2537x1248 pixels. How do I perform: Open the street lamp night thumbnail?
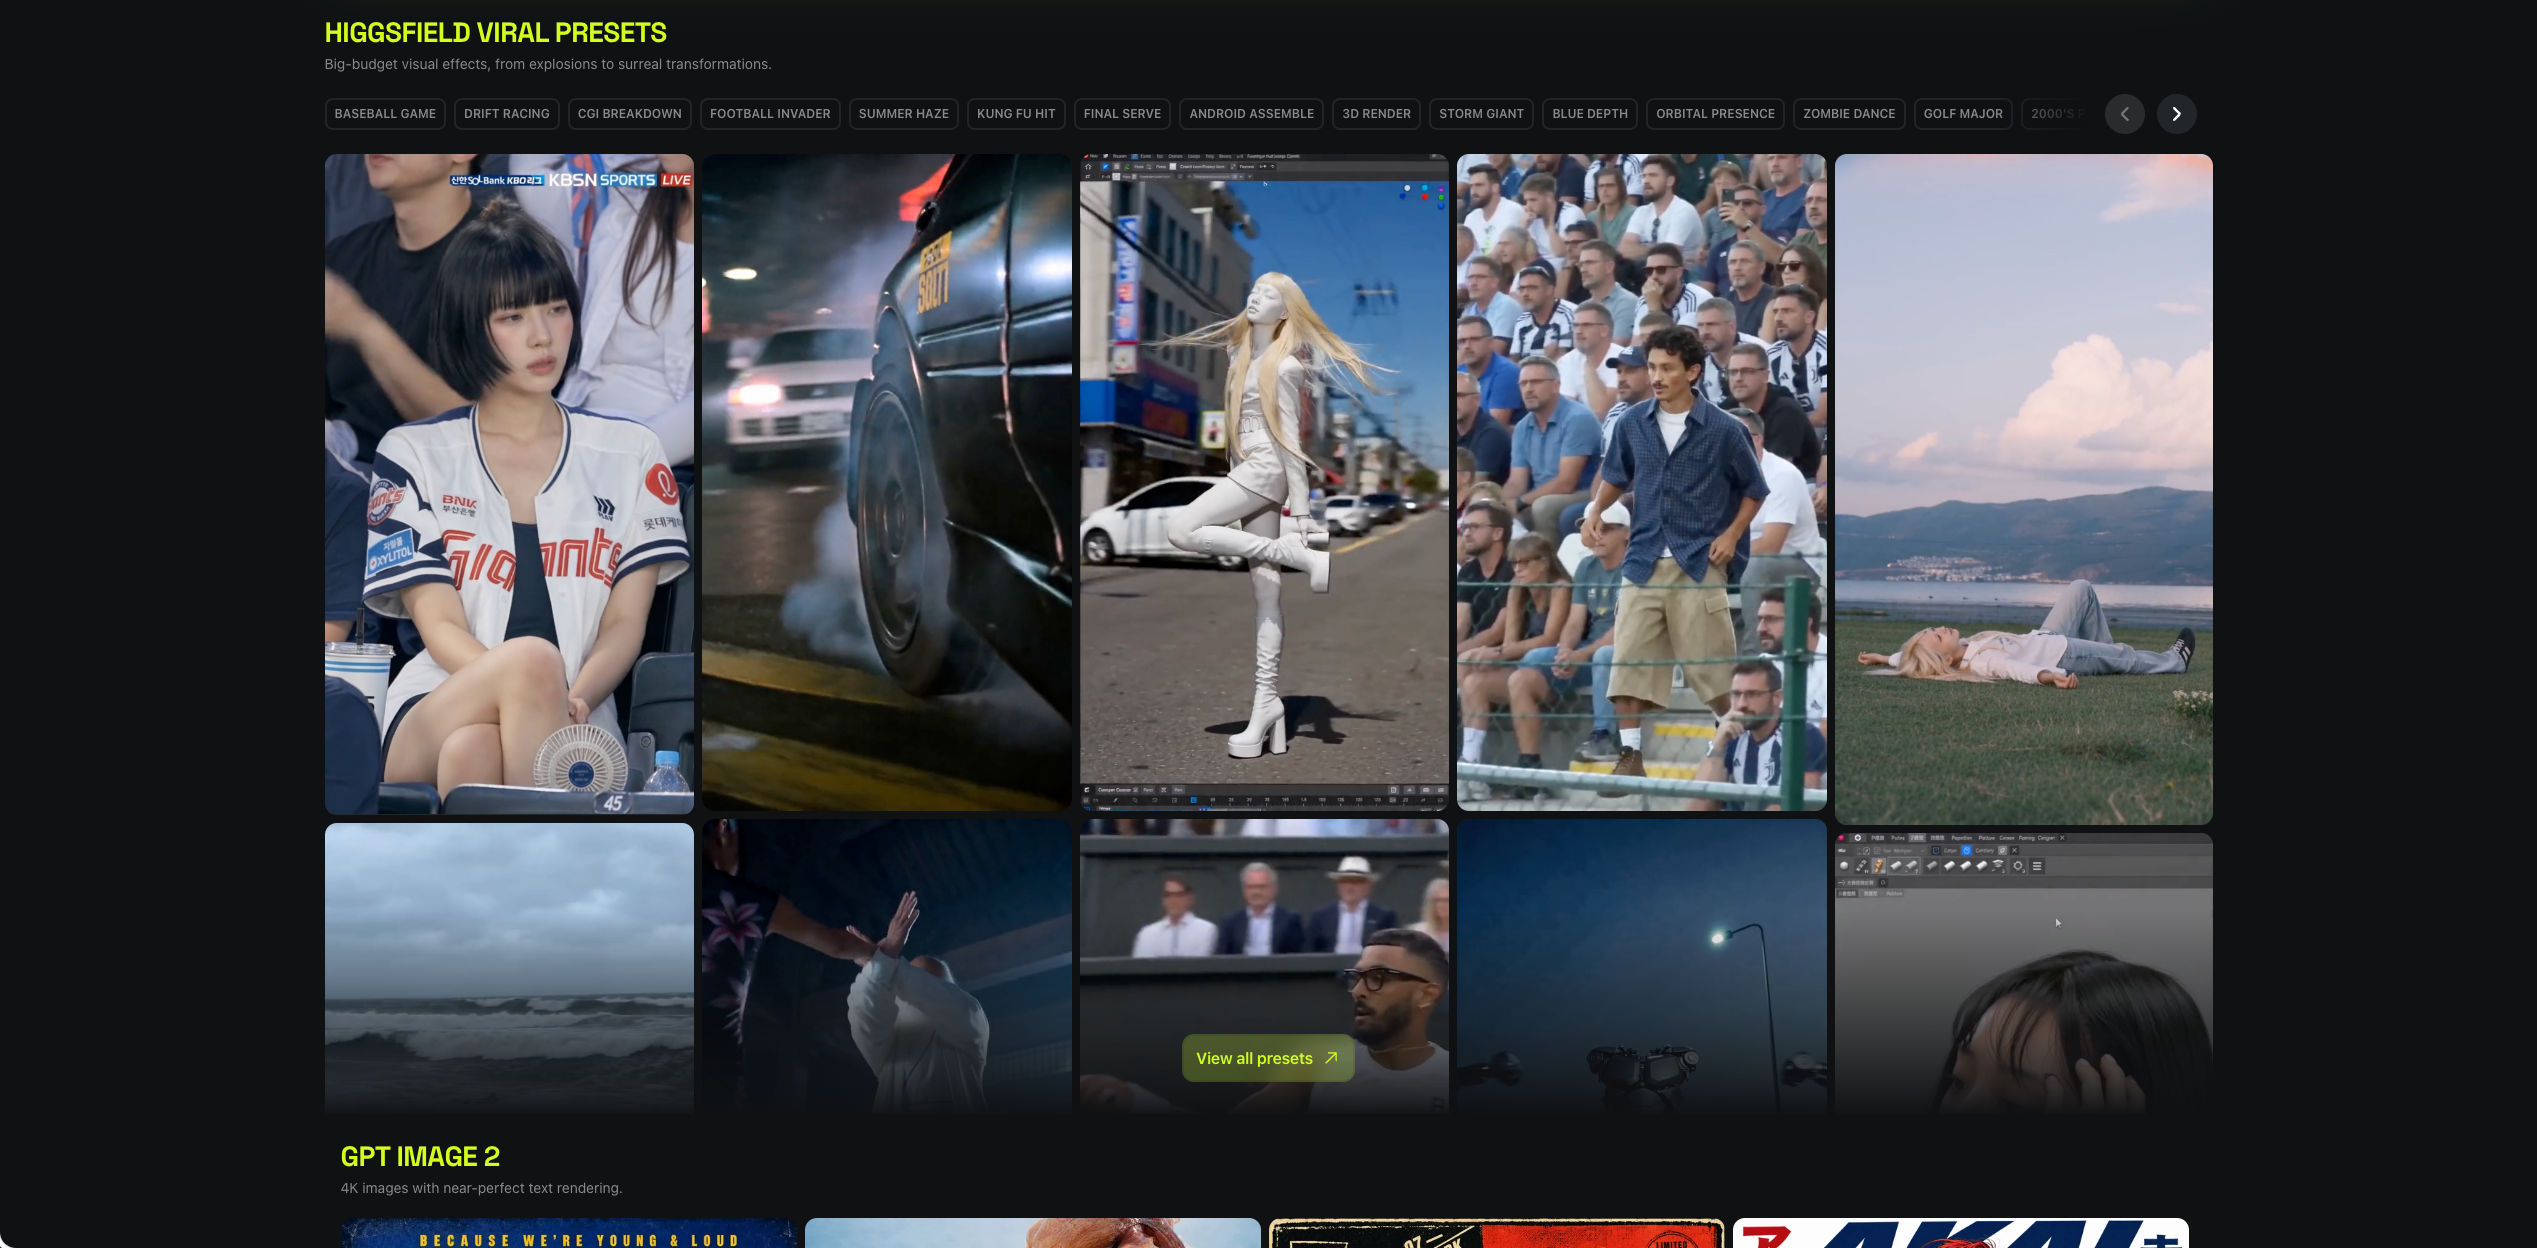click(x=1641, y=966)
